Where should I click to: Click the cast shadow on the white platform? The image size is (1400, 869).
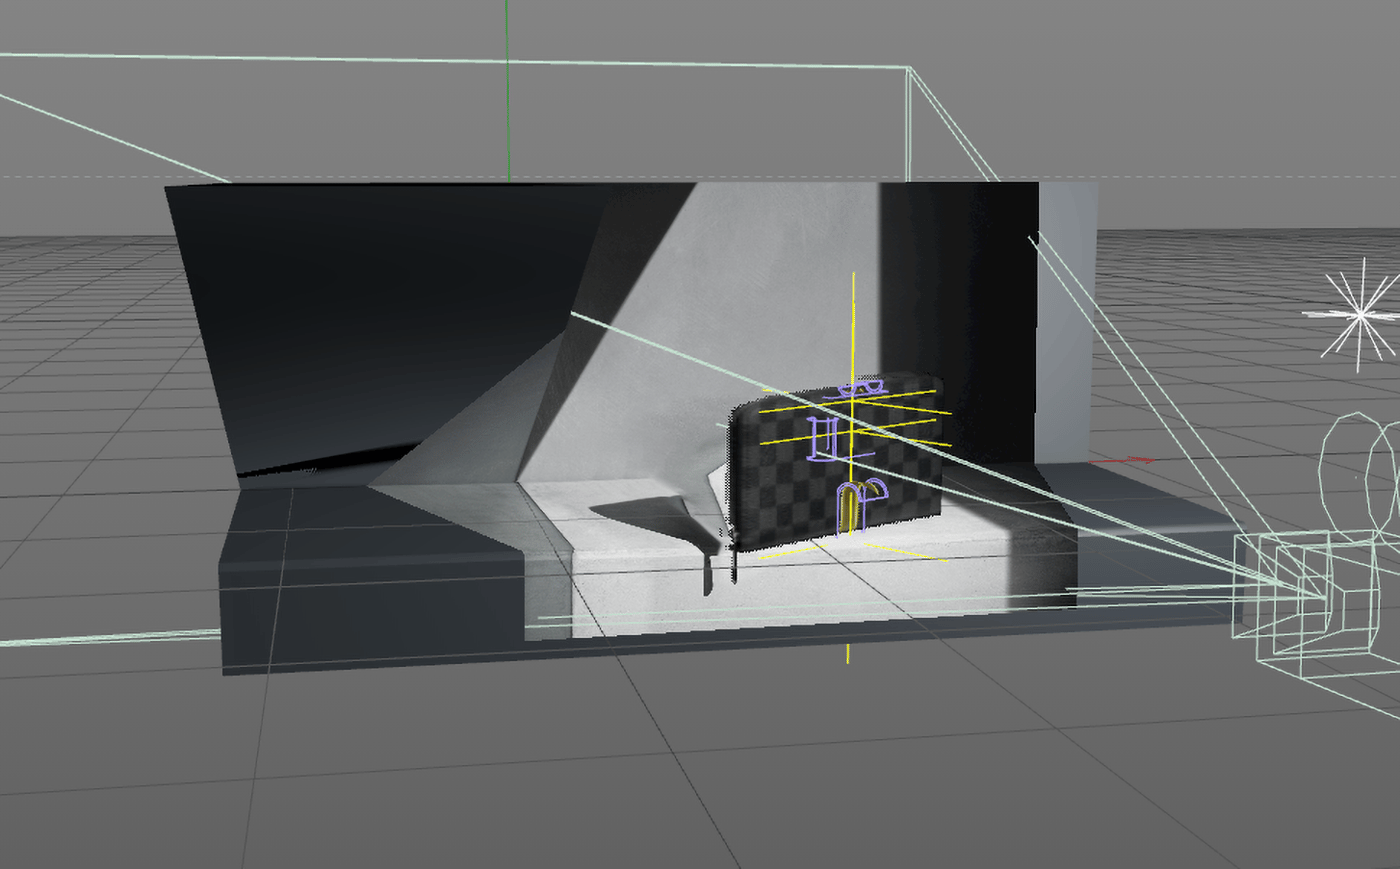tap(650, 515)
